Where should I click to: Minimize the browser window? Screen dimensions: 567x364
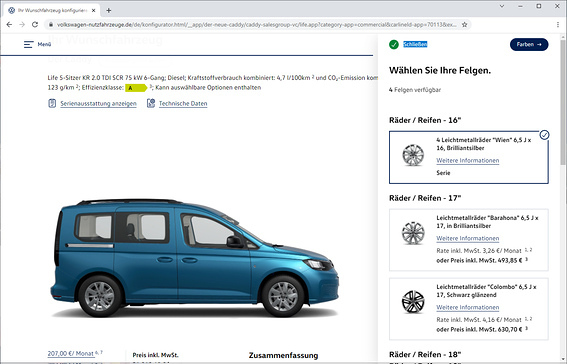(x=520, y=6)
